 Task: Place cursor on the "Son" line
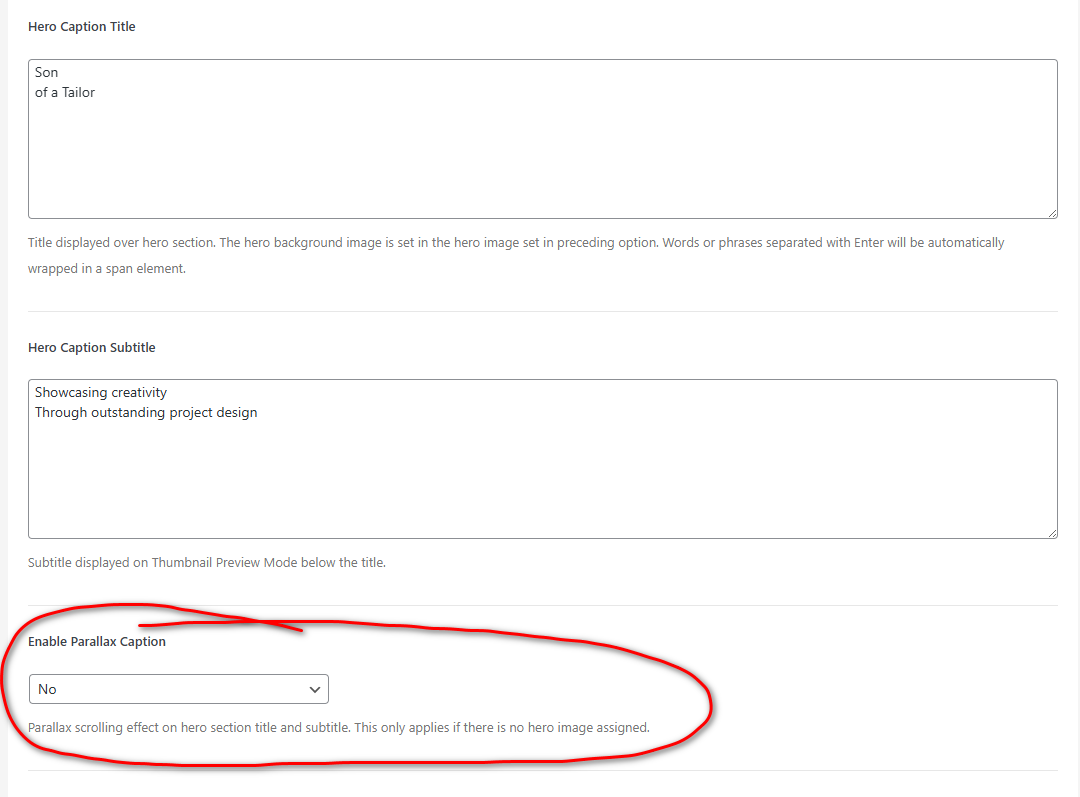point(47,72)
